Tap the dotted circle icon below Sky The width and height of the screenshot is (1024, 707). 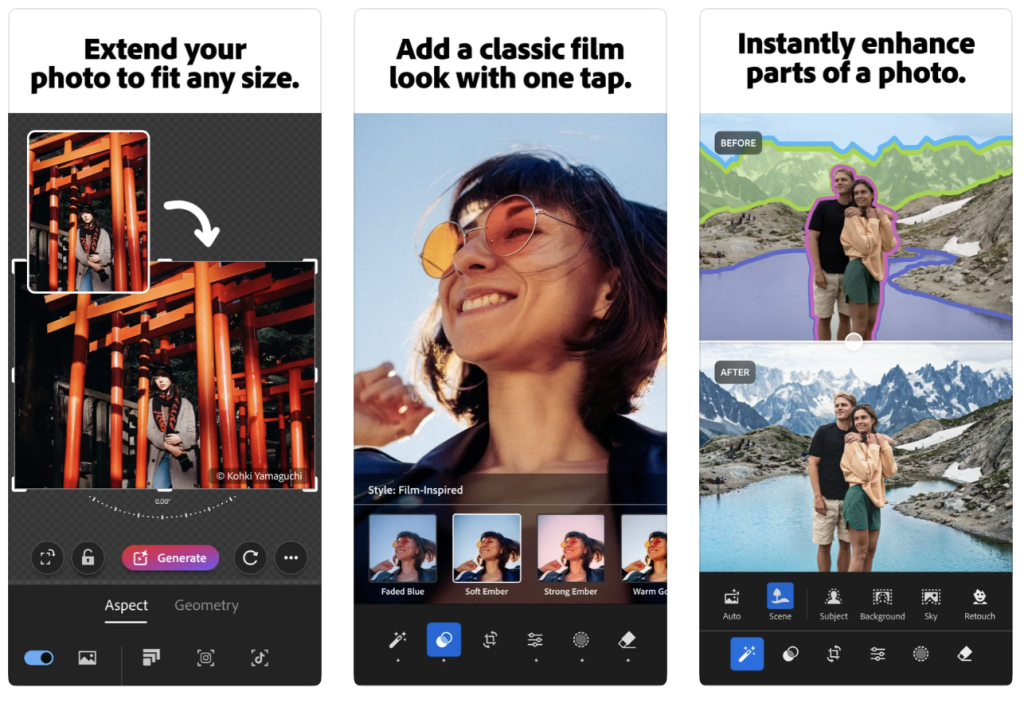coord(921,653)
